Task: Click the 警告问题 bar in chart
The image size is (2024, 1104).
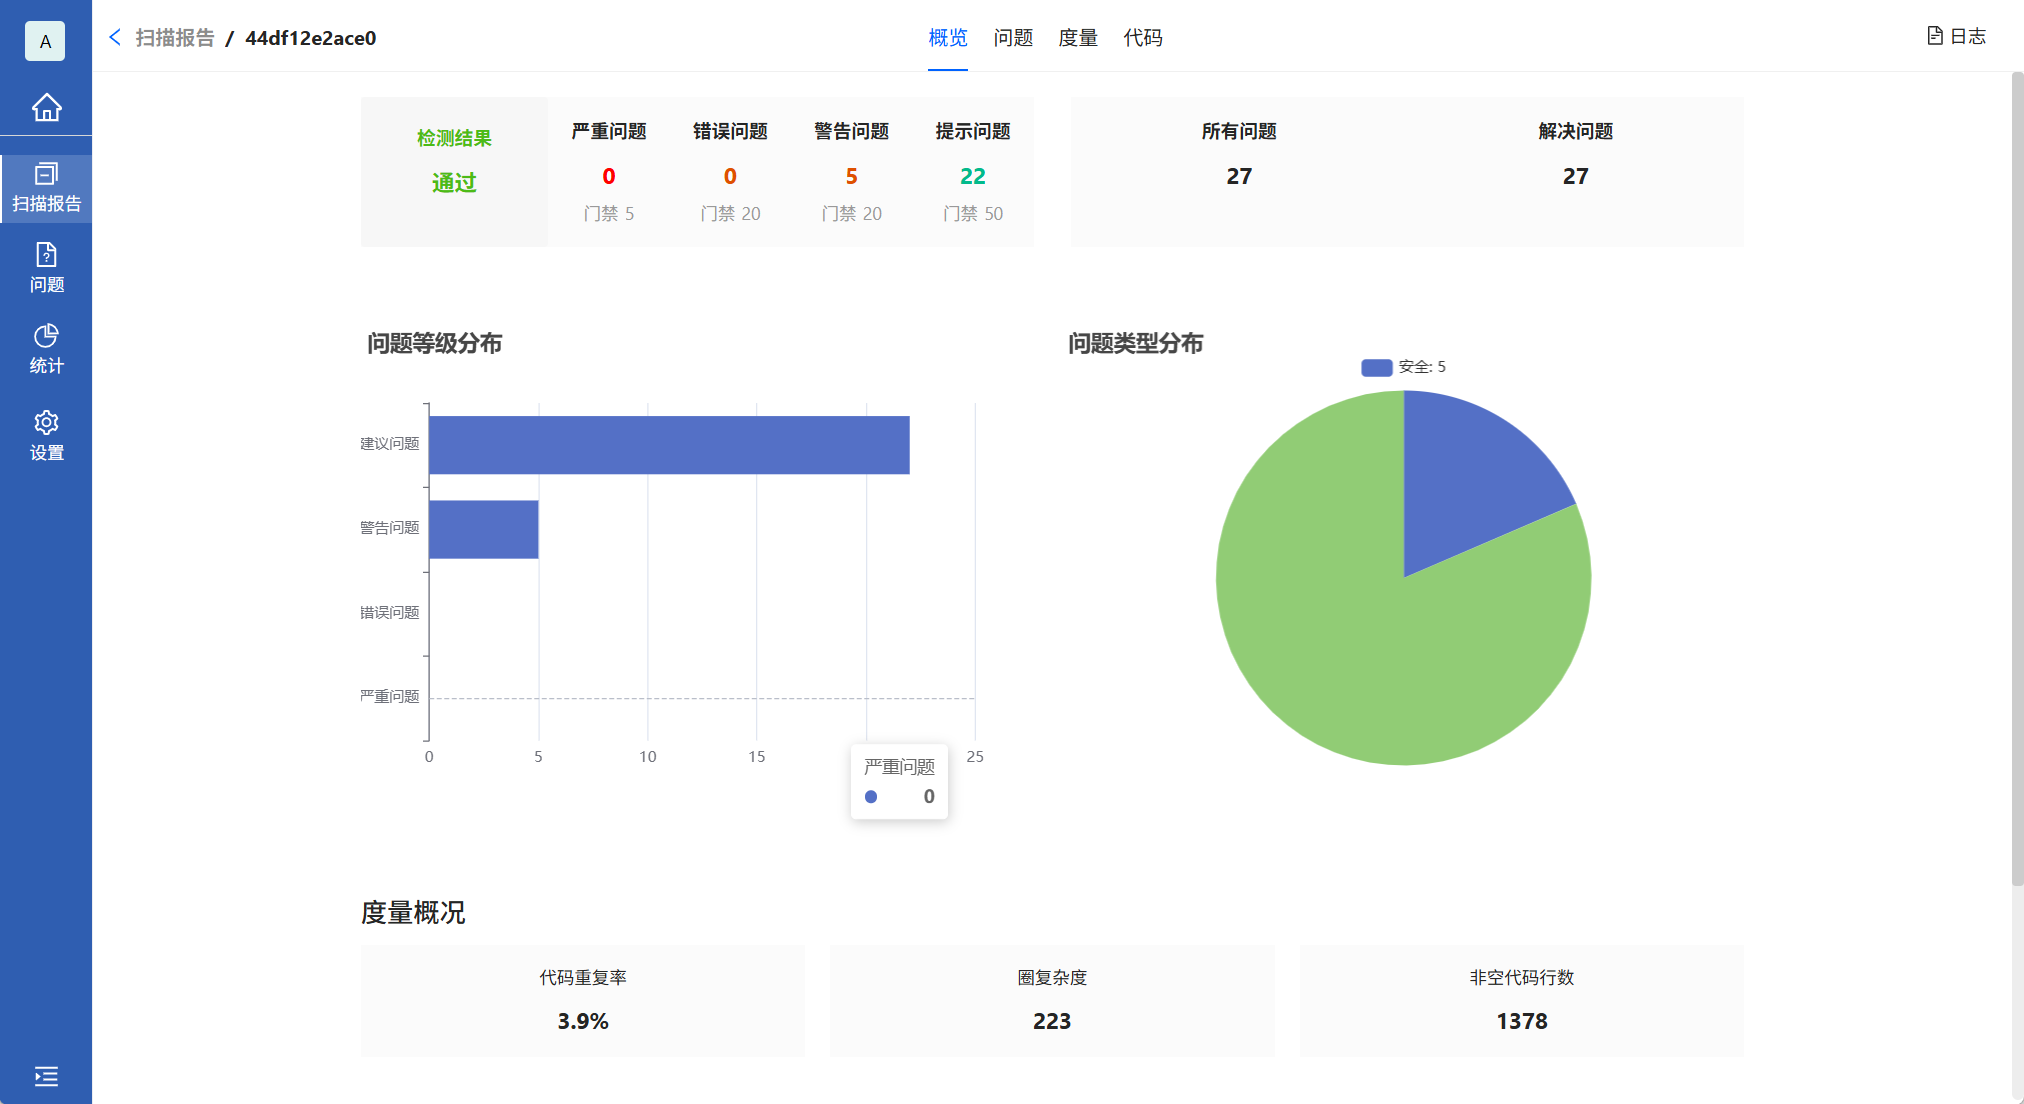Action: tap(483, 529)
